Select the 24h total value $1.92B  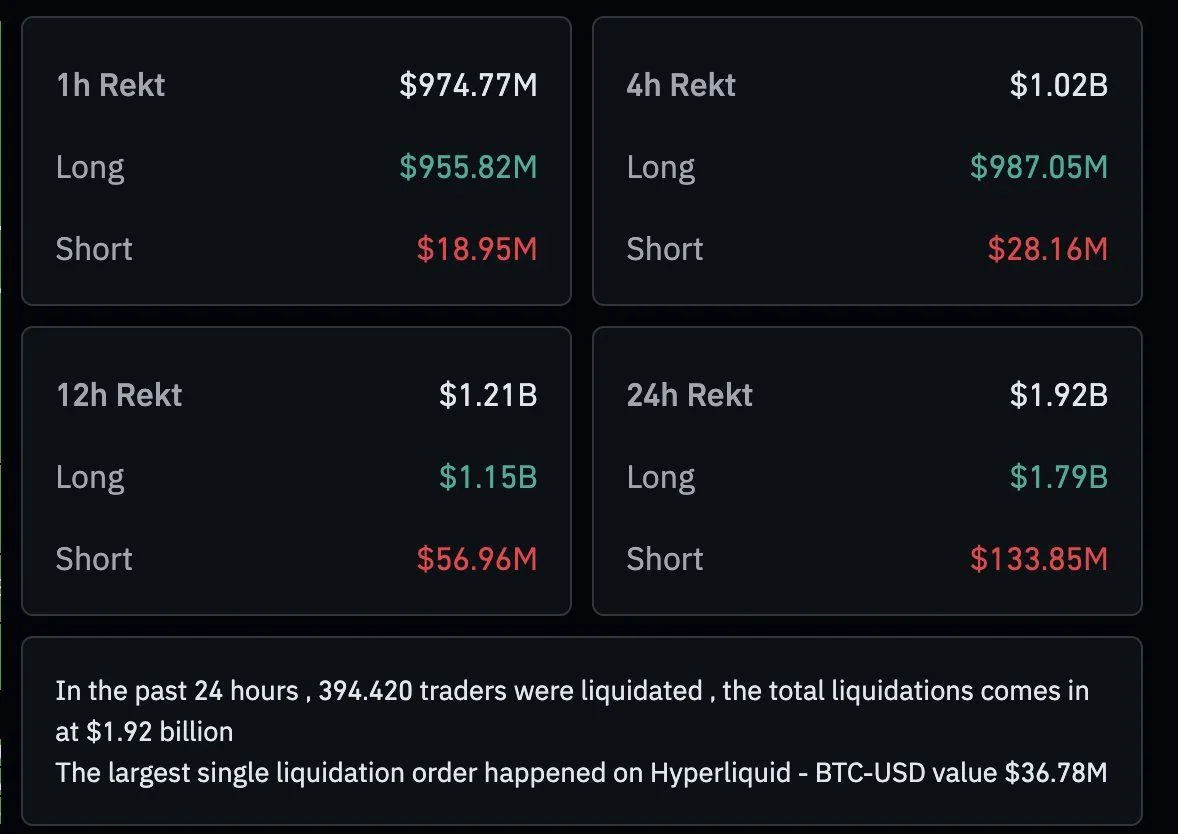click(x=1058, y=395)
